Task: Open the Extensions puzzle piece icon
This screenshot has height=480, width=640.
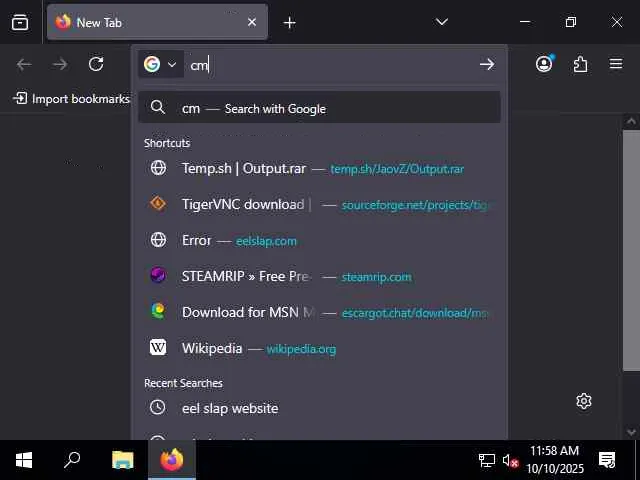Action: (x=580, y=64)
